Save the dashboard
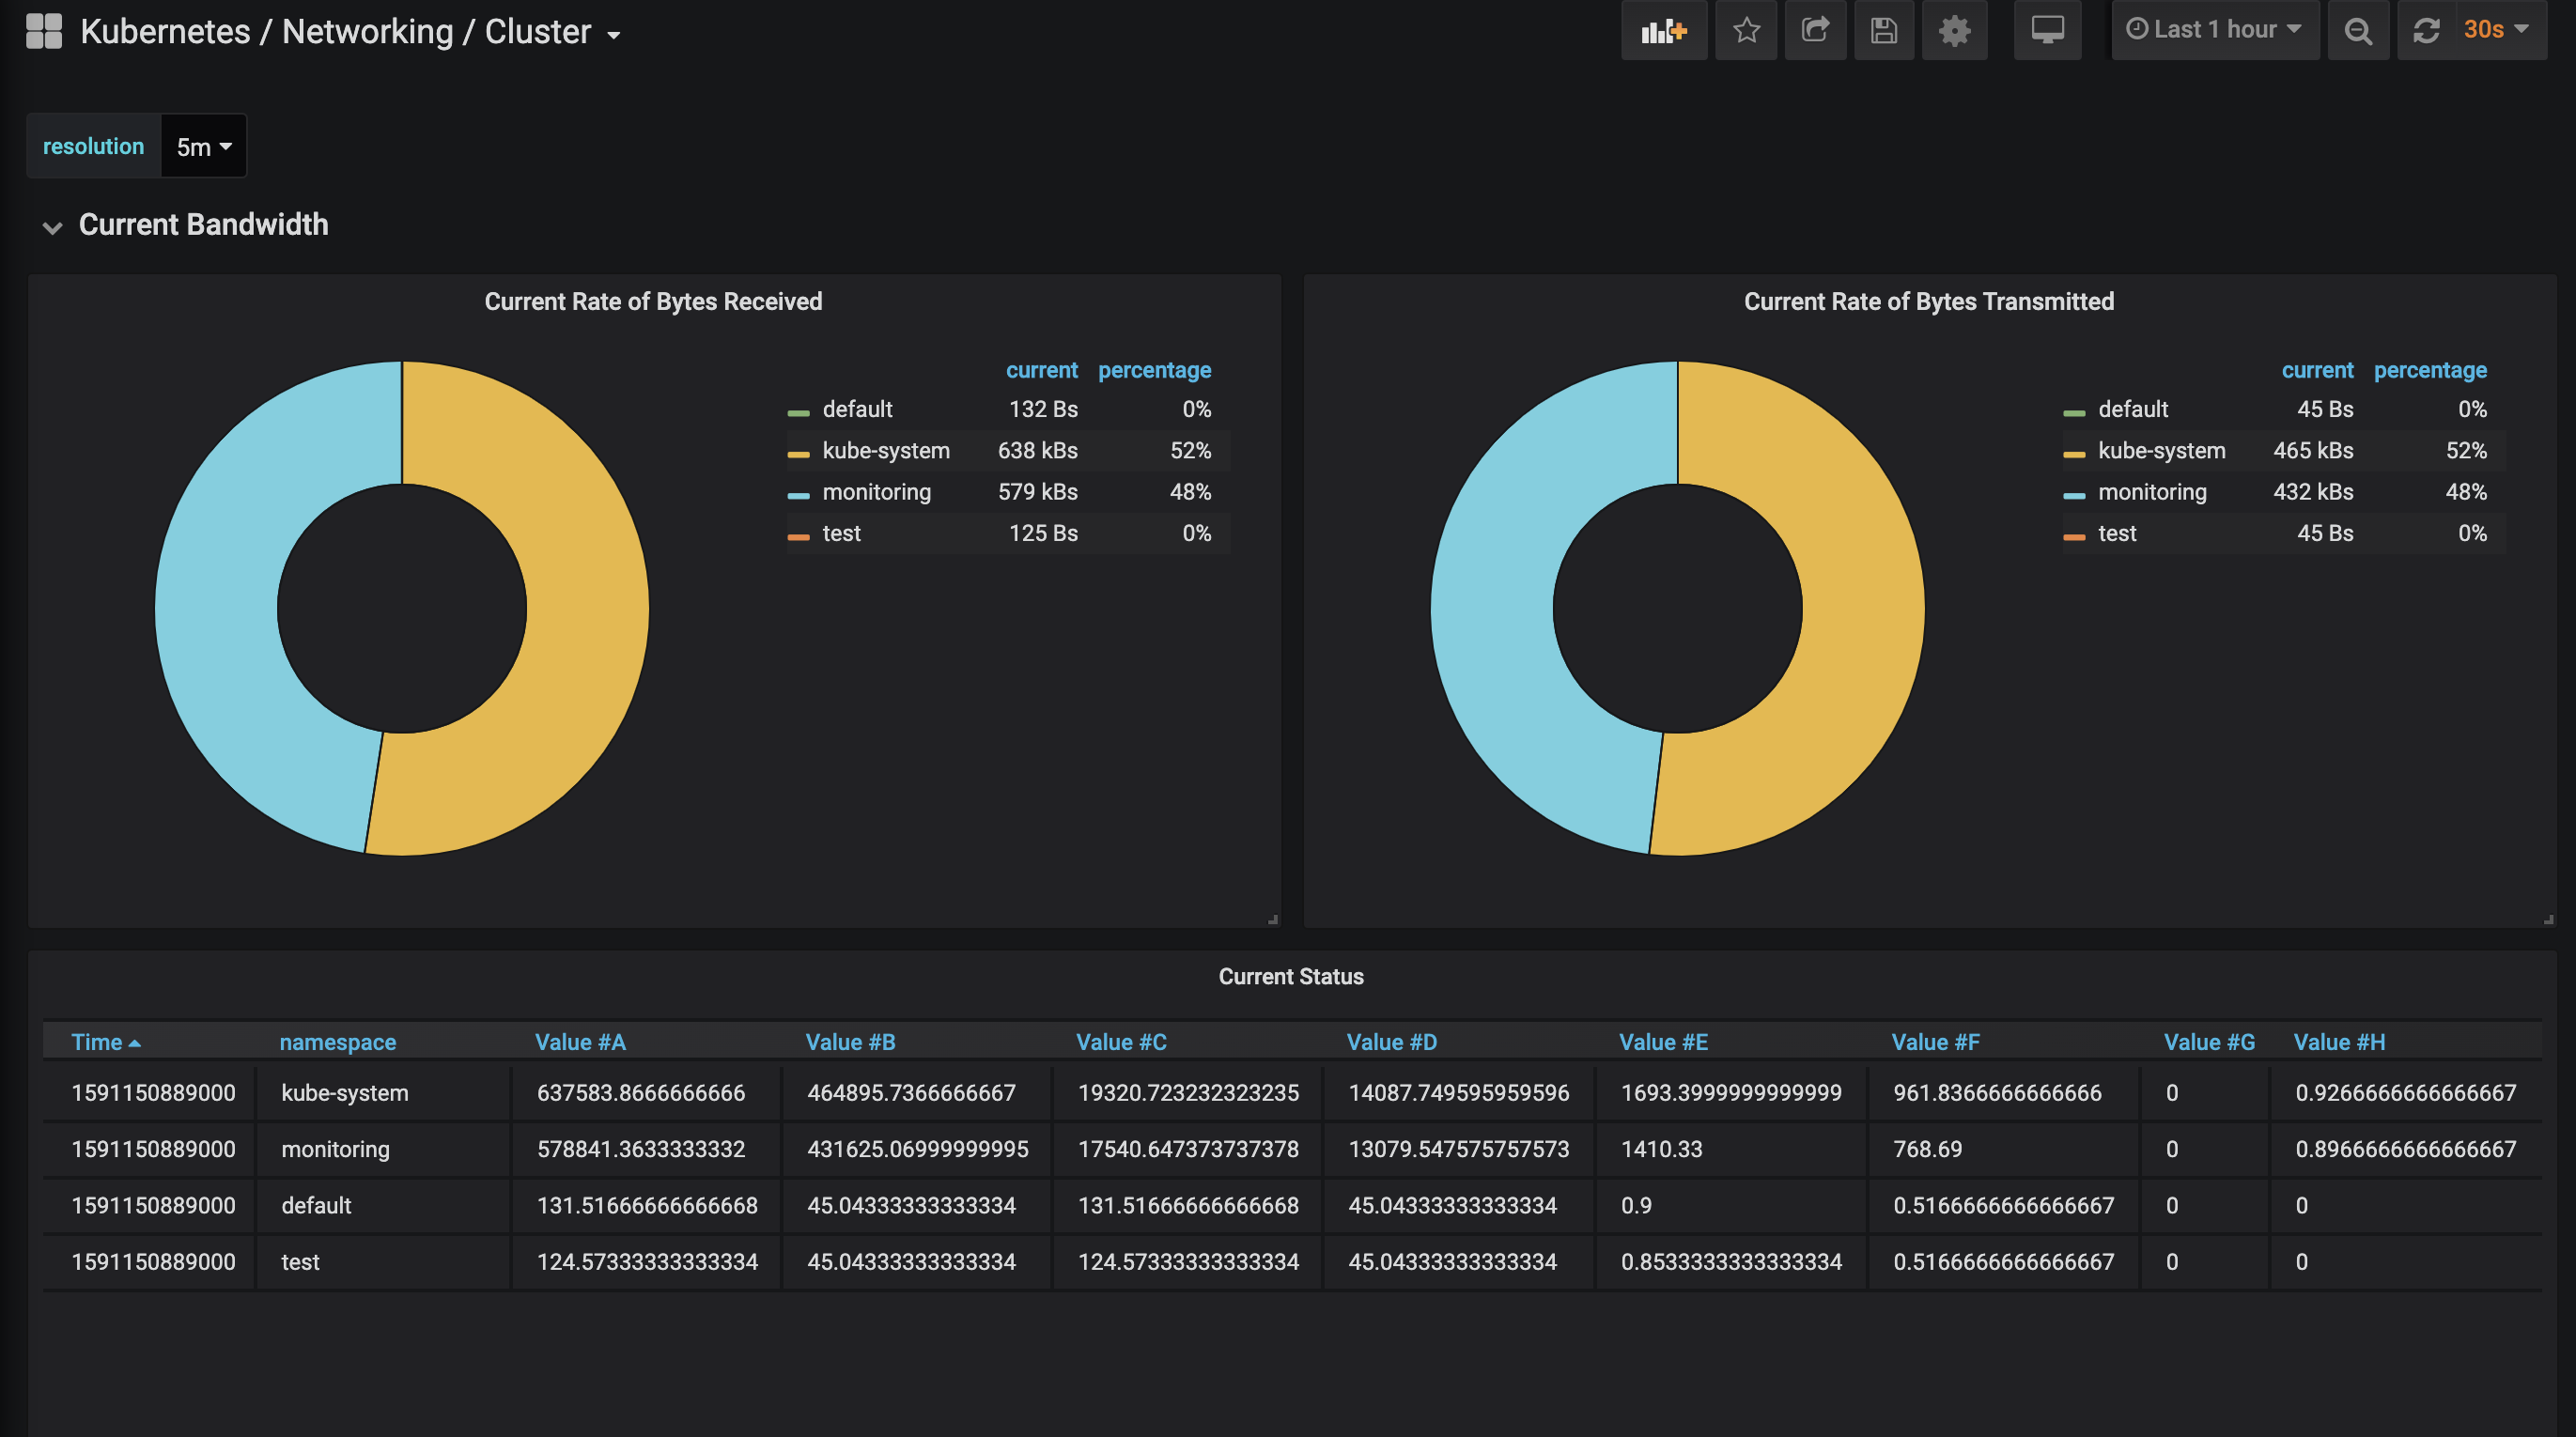Screen dimensions: 2576x1437 (x=1884, y=30)
